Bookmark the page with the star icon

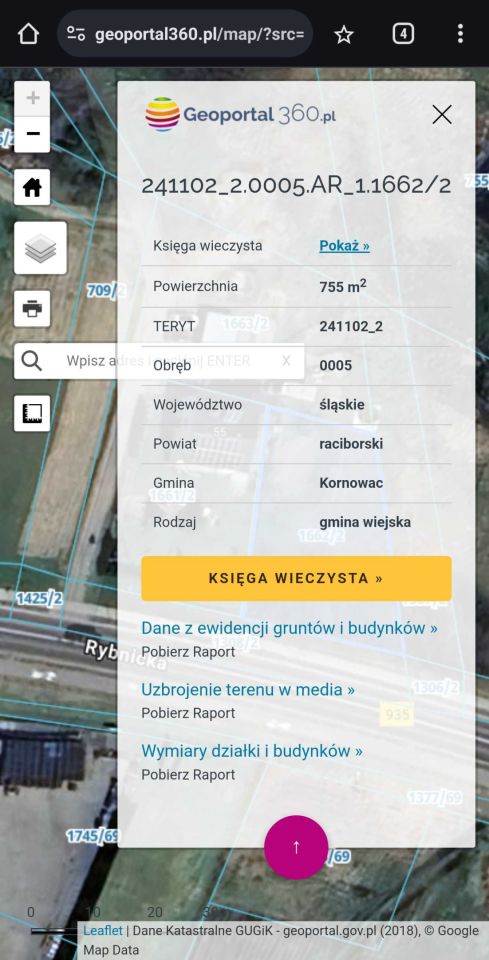344,34
